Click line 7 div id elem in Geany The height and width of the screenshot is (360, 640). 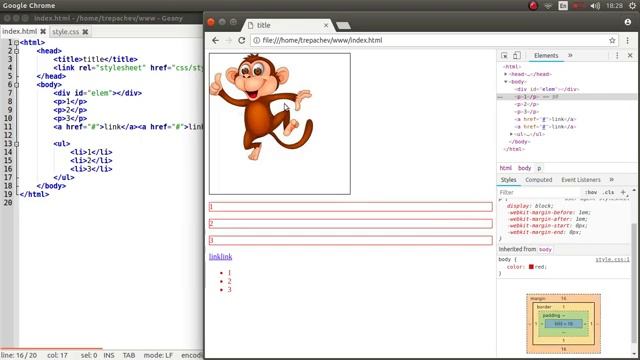(97, 93)
